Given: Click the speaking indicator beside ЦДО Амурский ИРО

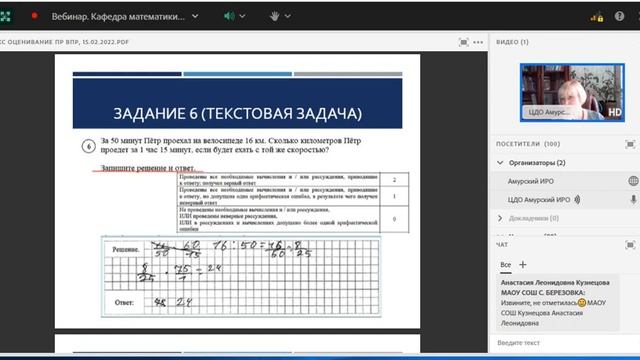Looking at the screenshot, I should (x=577, y=200).
